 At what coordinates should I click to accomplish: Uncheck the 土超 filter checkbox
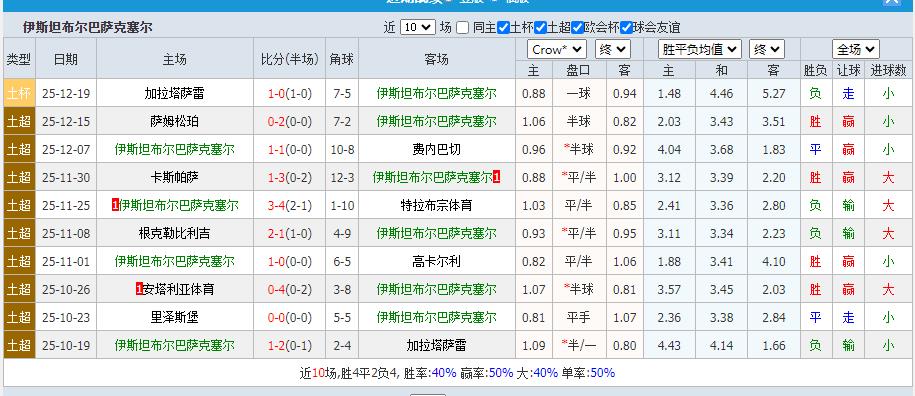[540, 27]
